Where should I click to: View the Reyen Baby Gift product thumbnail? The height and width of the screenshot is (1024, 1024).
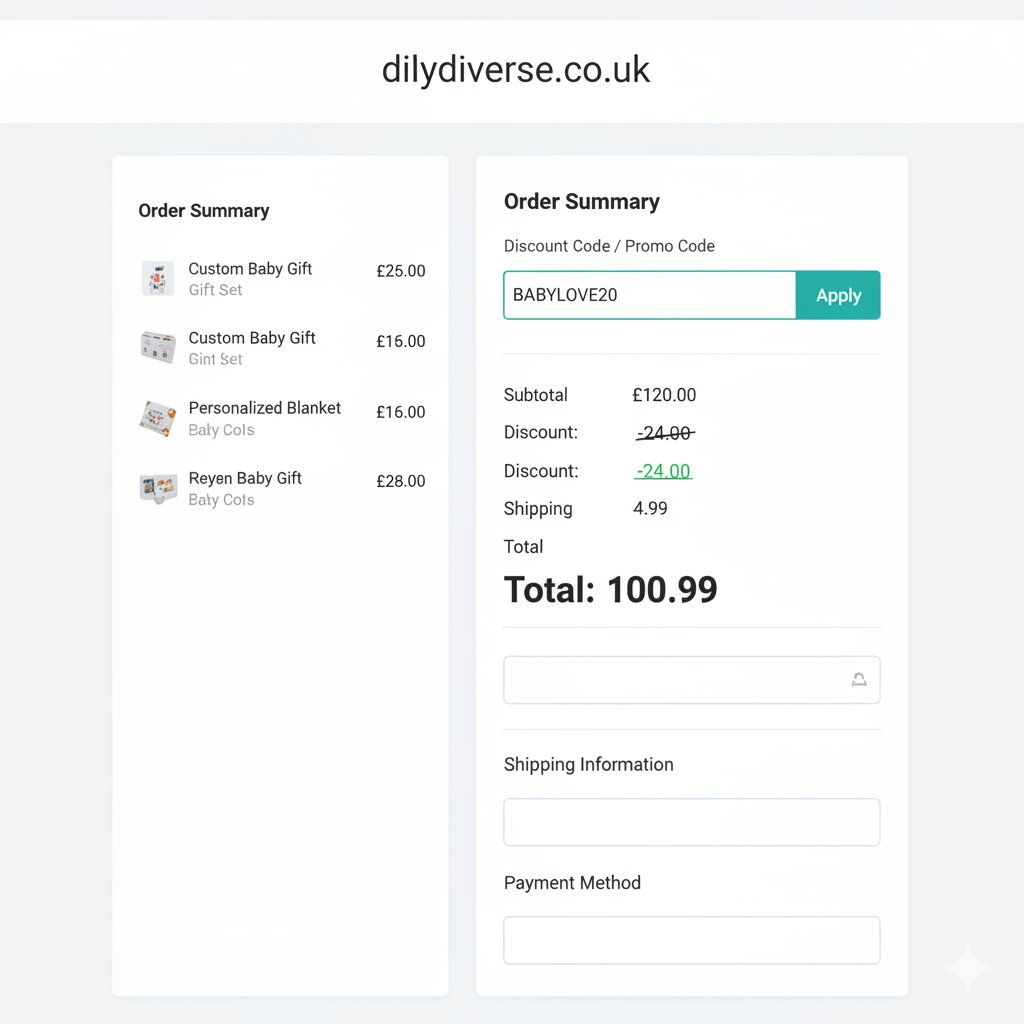(158, 488)
